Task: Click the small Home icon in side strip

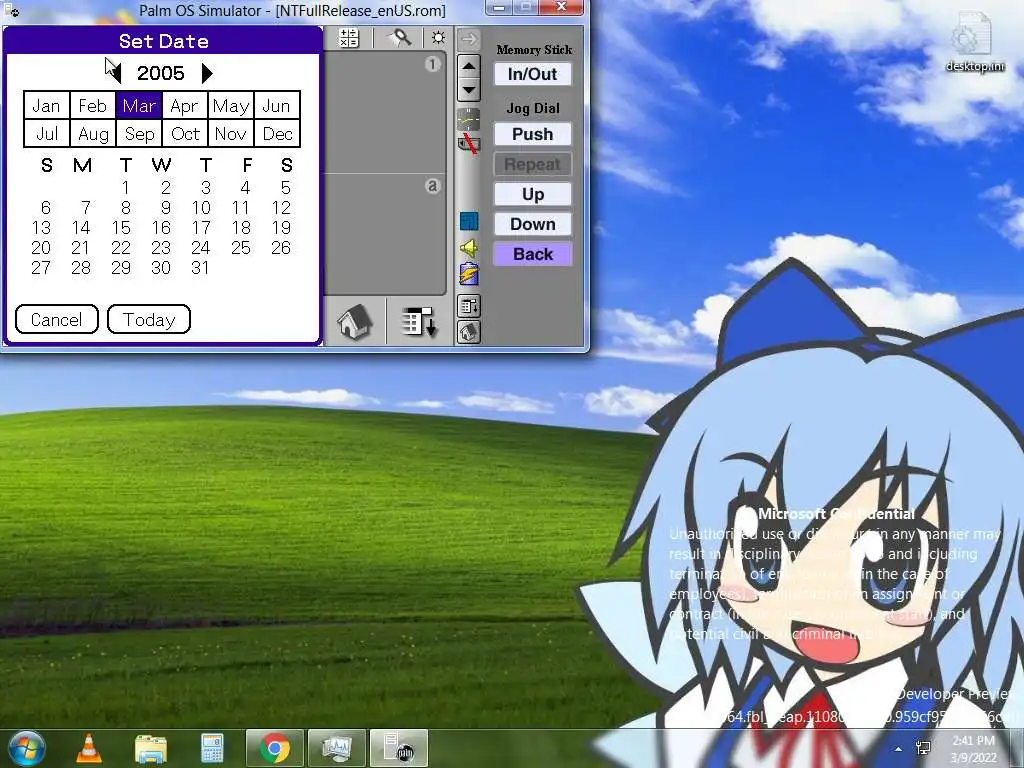Action: 469,332
